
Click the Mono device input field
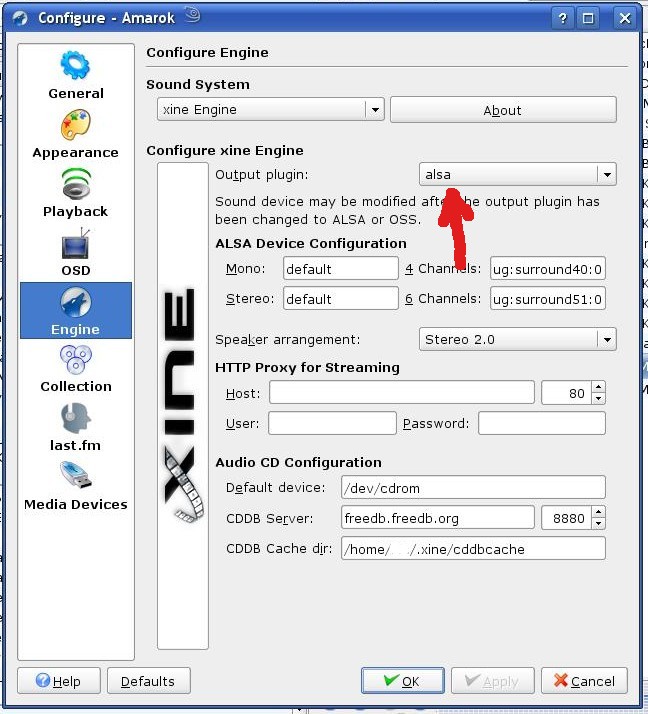click(341, 269)
